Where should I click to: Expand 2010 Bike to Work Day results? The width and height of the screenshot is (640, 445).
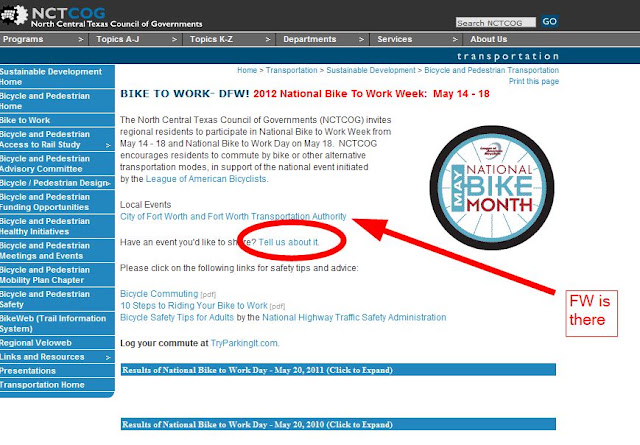[x=338, y=424]
